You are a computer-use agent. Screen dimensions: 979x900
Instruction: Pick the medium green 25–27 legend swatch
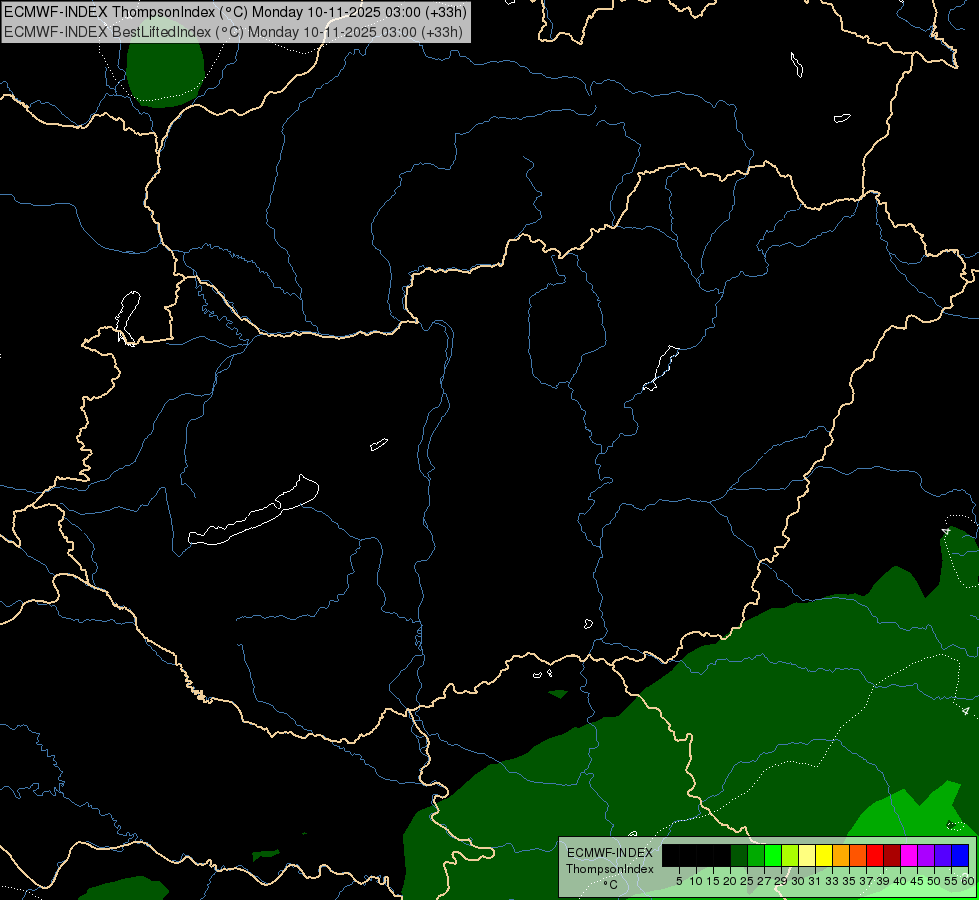point(755,855)
